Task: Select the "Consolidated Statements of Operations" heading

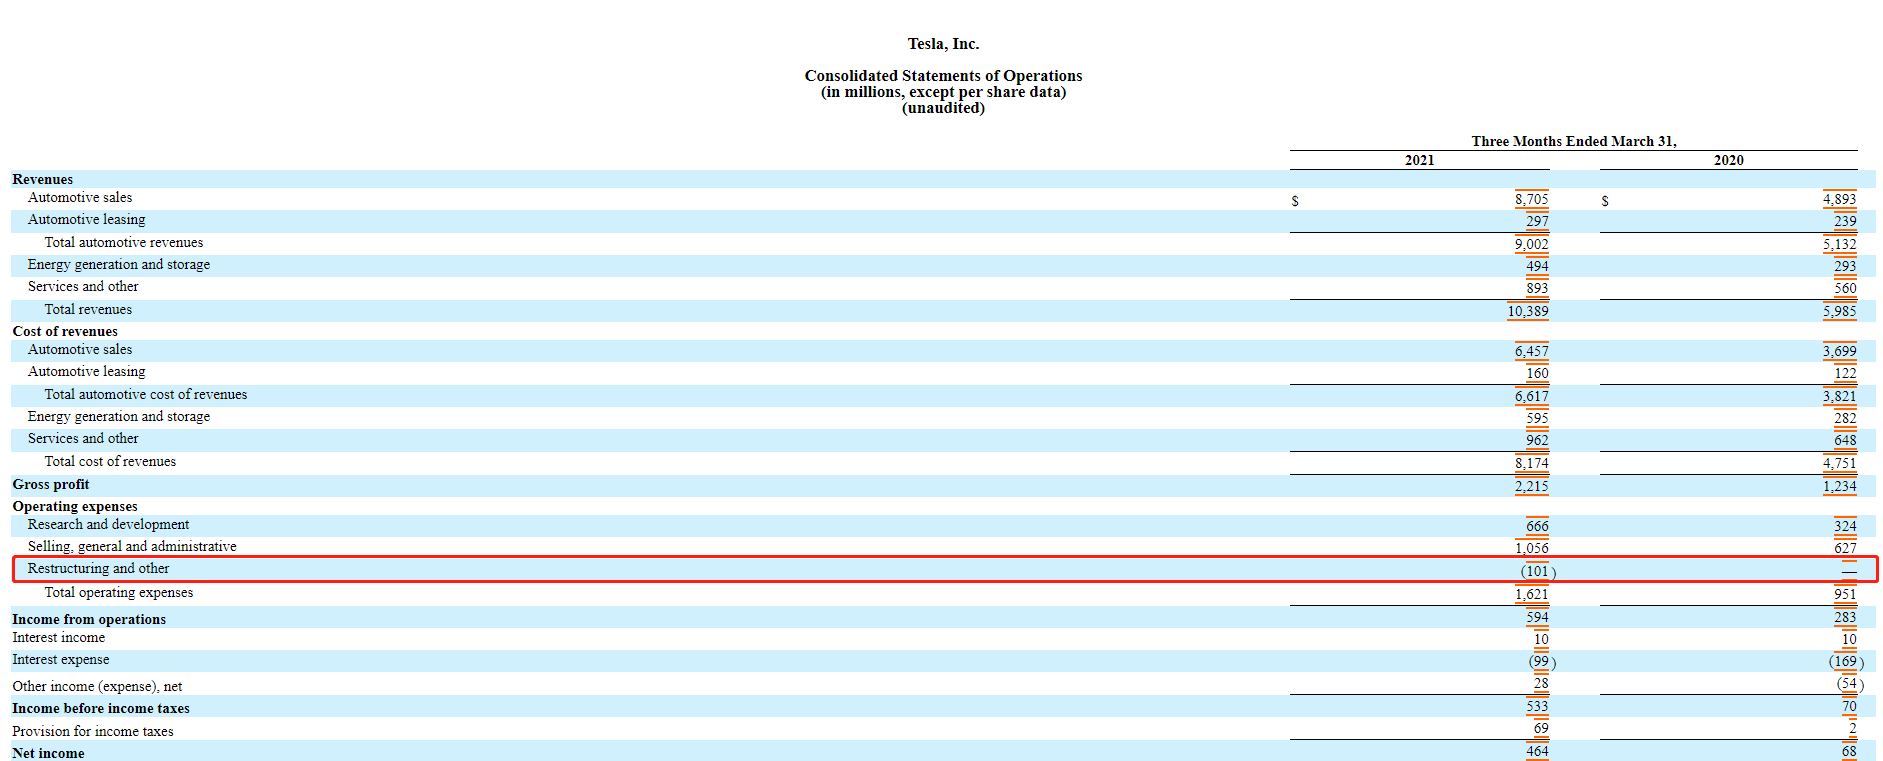Action: click(x=943, y=76)
